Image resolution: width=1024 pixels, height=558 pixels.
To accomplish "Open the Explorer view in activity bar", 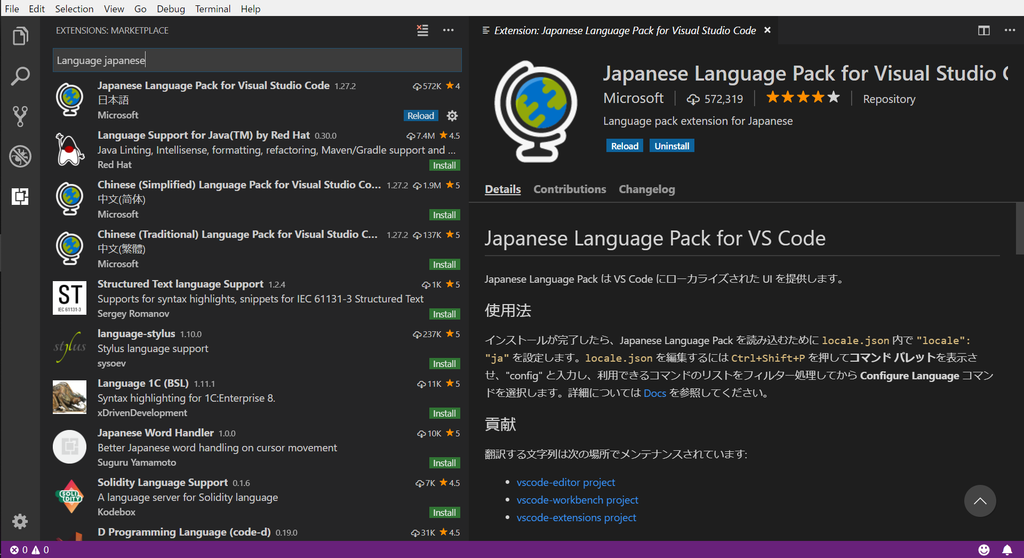I will point(20,36).
